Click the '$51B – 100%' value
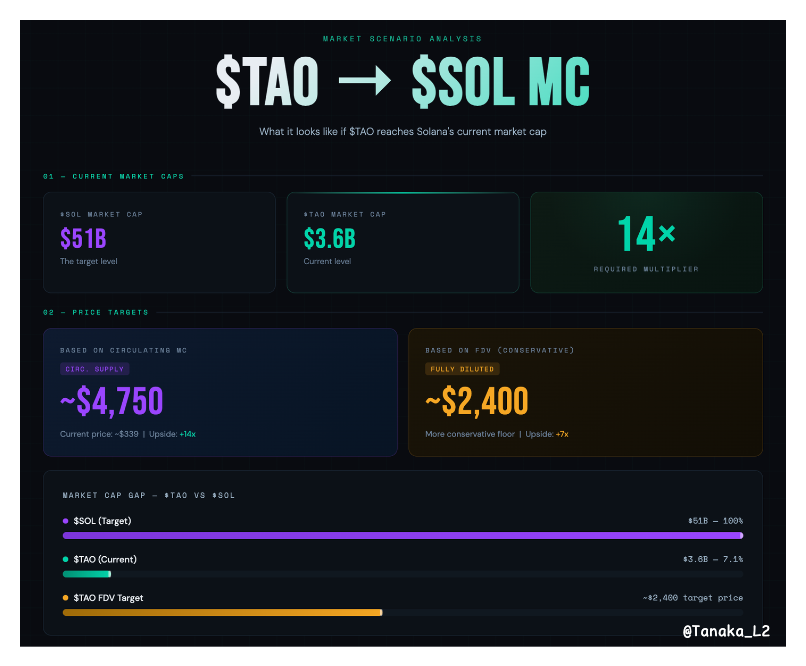The image size is (806, 666). pos(716,521)
